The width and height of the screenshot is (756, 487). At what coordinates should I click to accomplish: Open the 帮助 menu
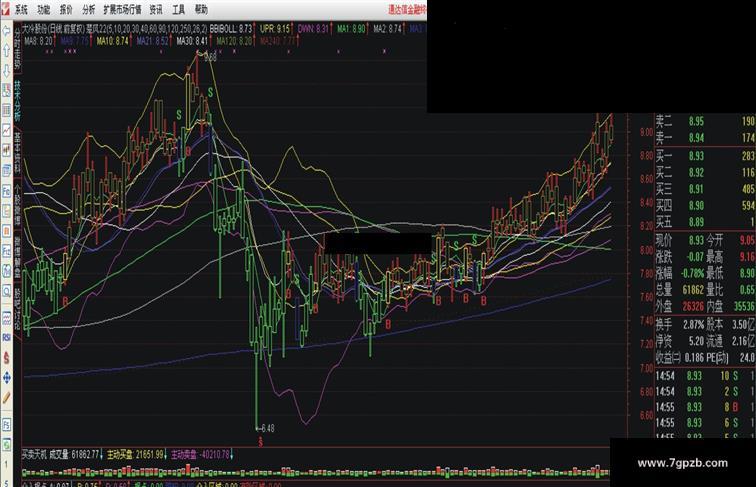tap(201, 9)
